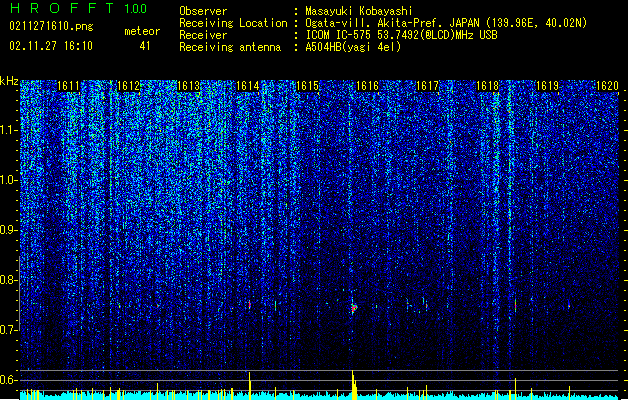Select the file name 0211271610.png
This screenshot has width=629, height=400.
51,26
